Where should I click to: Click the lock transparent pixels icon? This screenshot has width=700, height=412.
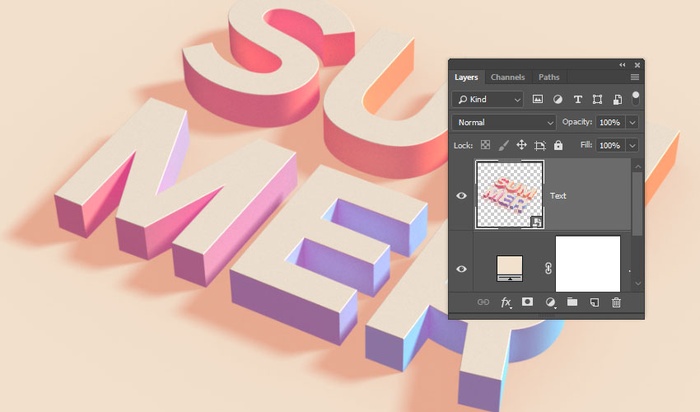tap(486, 145)
